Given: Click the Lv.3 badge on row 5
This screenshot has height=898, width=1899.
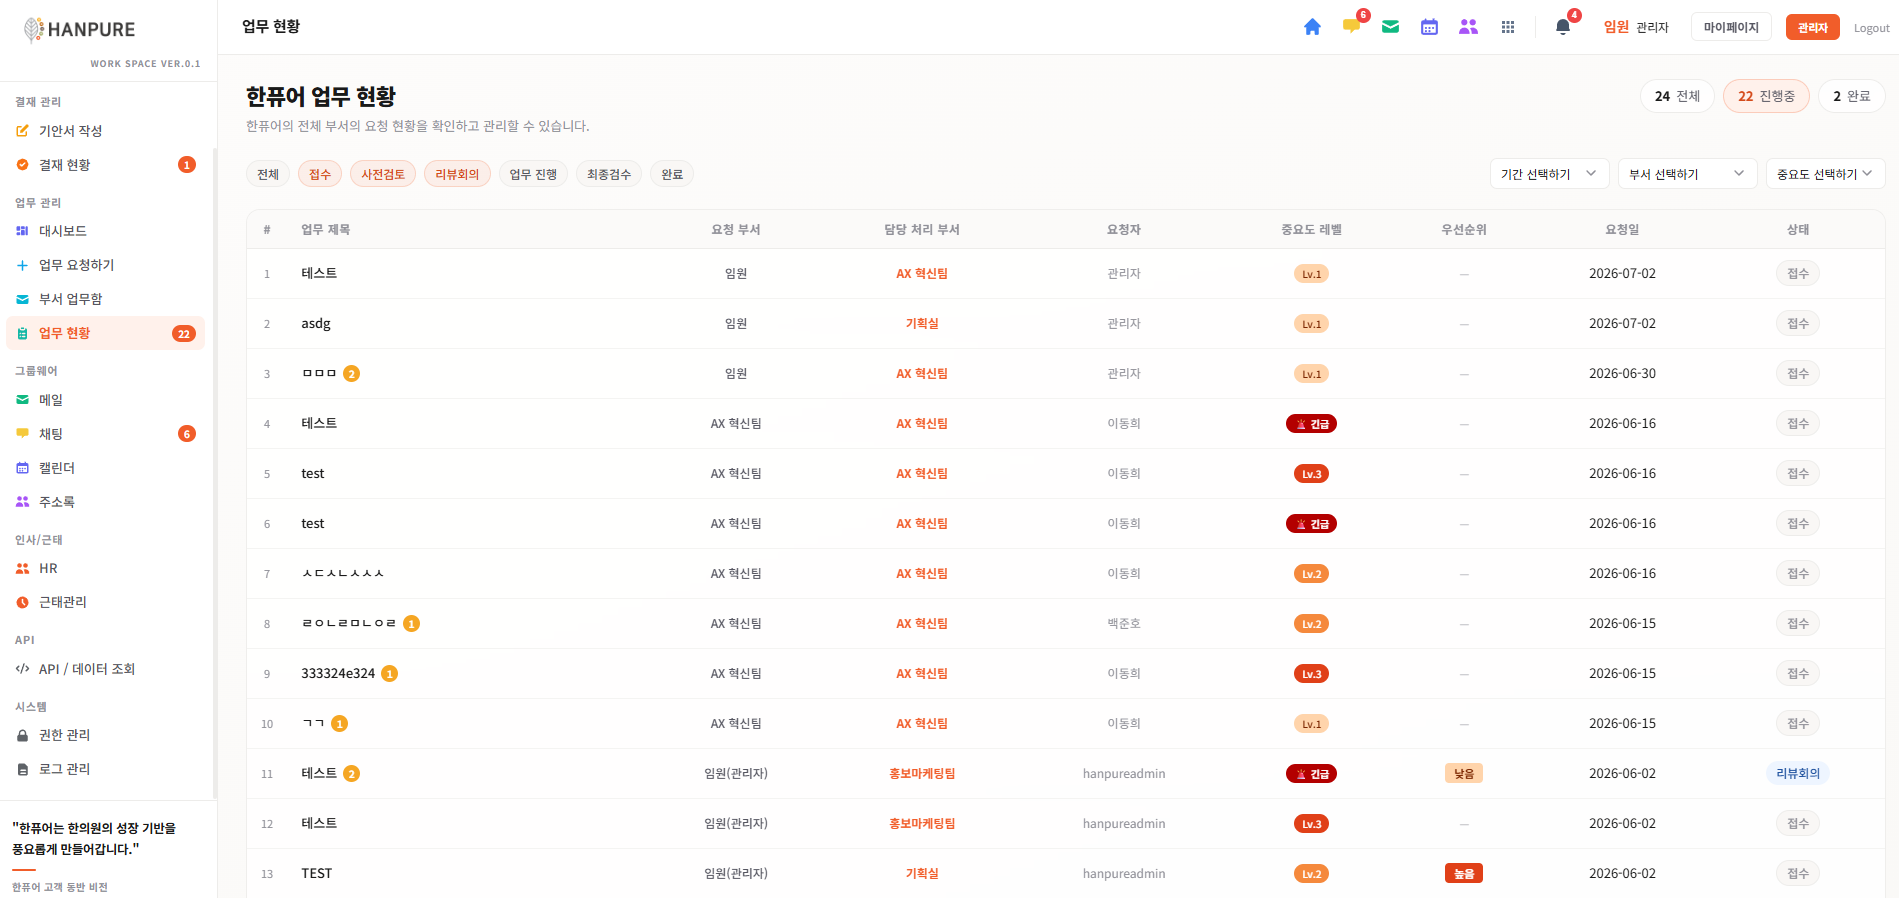Looking at the screenshot, I should (x=1311, y=474).
